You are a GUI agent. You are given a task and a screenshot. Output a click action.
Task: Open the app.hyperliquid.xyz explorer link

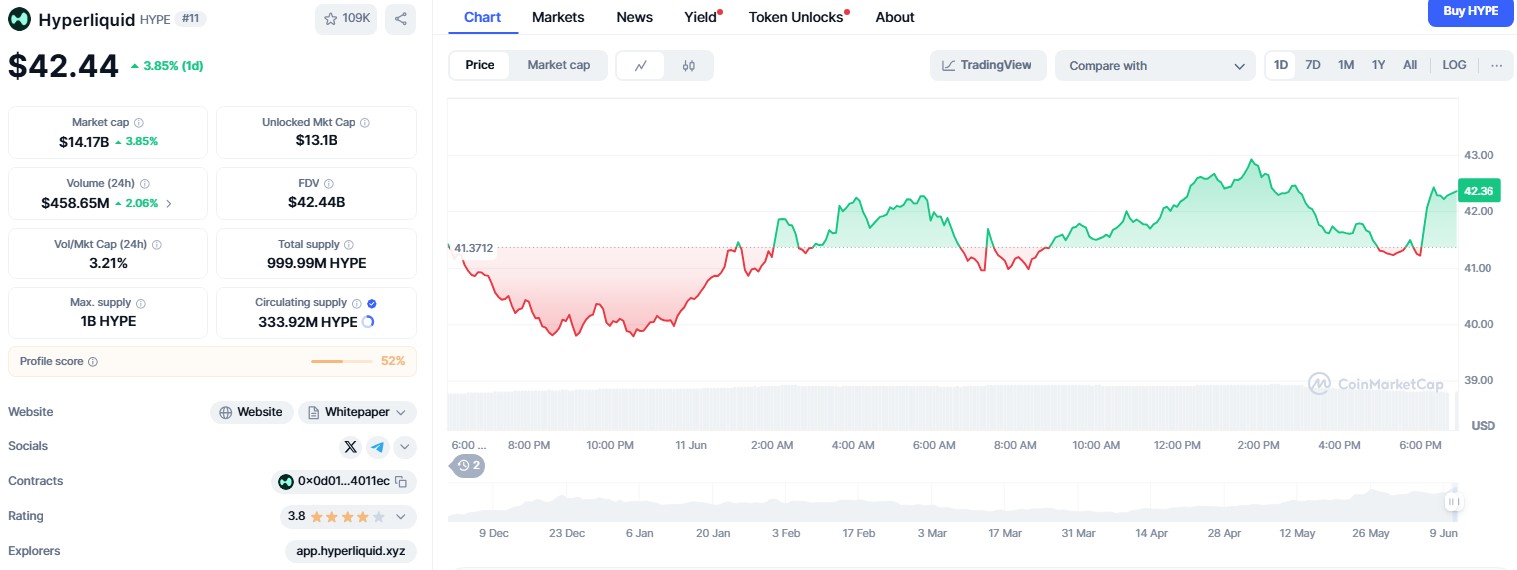coord(350,551)
